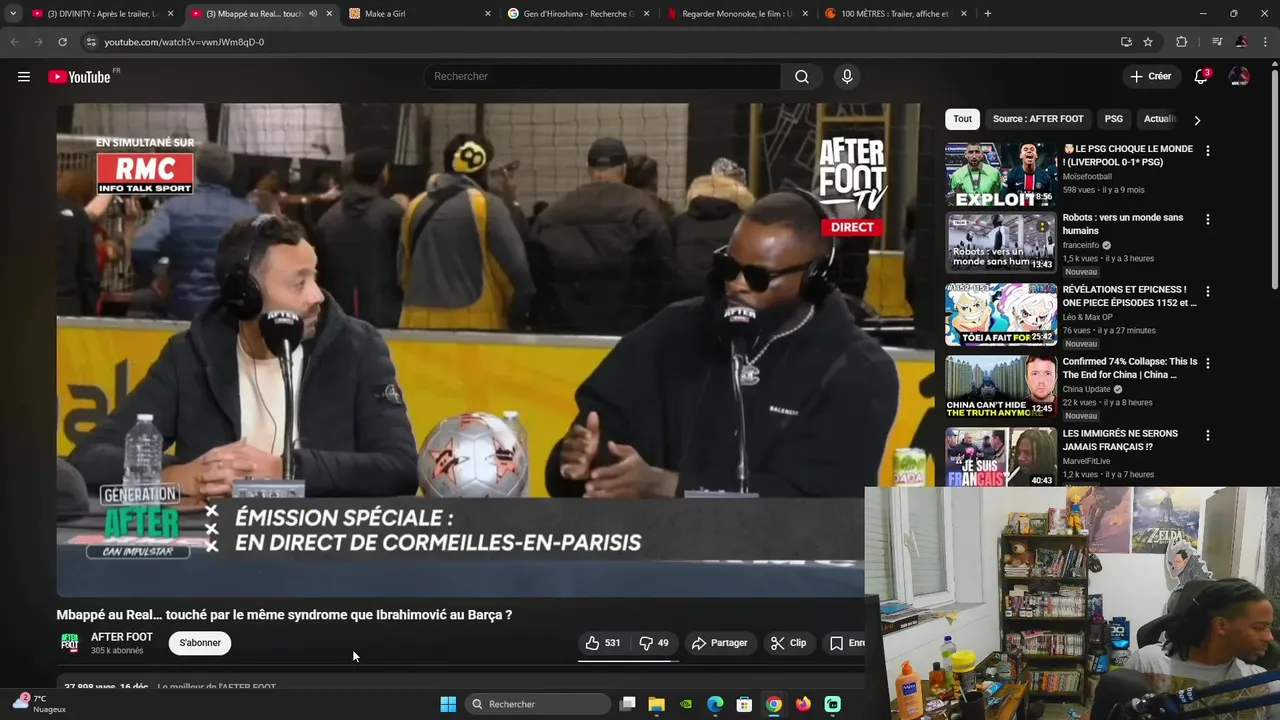Open Google Chrome icon on taskbar

point(774,704)
